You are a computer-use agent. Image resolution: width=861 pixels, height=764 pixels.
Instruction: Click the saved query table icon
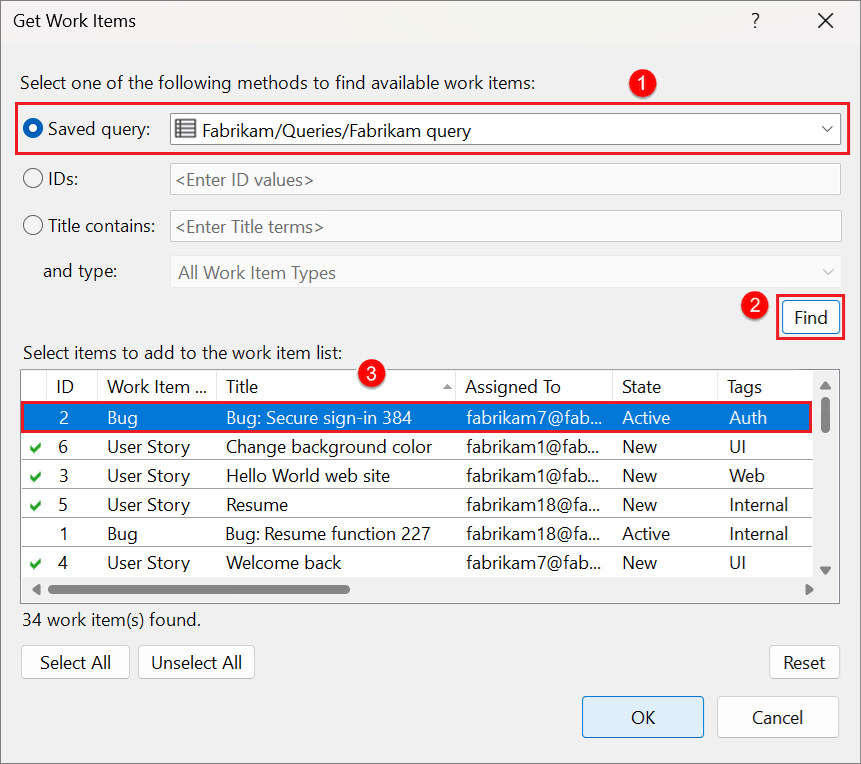pyautogui.click(x=185, y=129)
